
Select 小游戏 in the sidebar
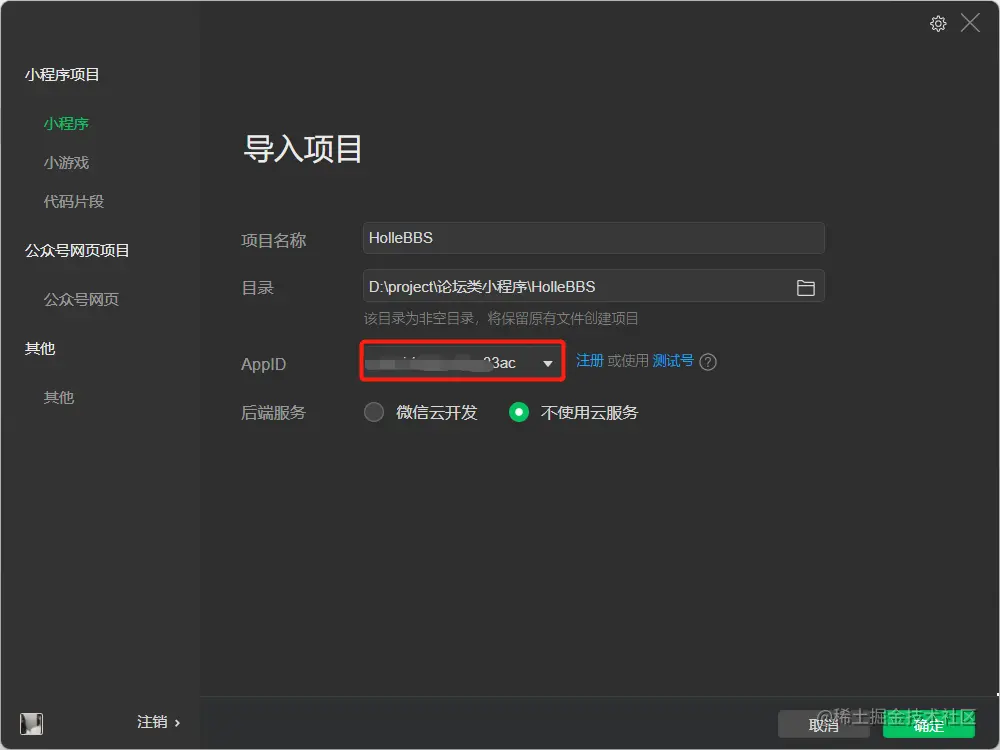66,163
